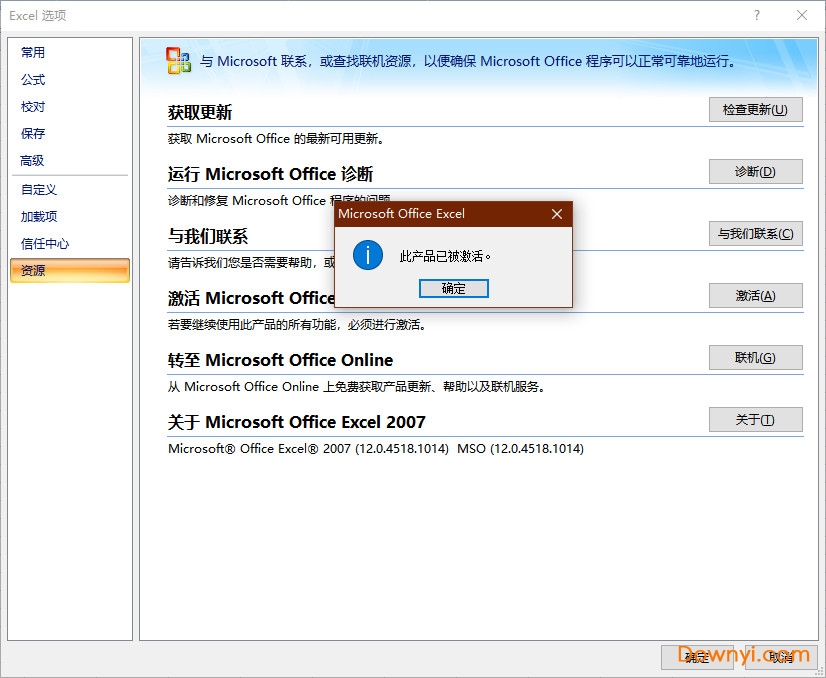Click the 运行 Microsoft Office 诊断 heading

[270, 174]
